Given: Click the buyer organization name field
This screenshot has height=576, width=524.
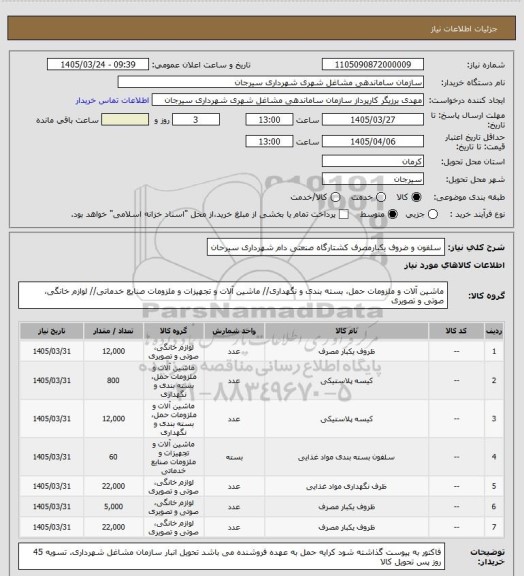Looking at the screenshot, I should [x=270, y=82].
